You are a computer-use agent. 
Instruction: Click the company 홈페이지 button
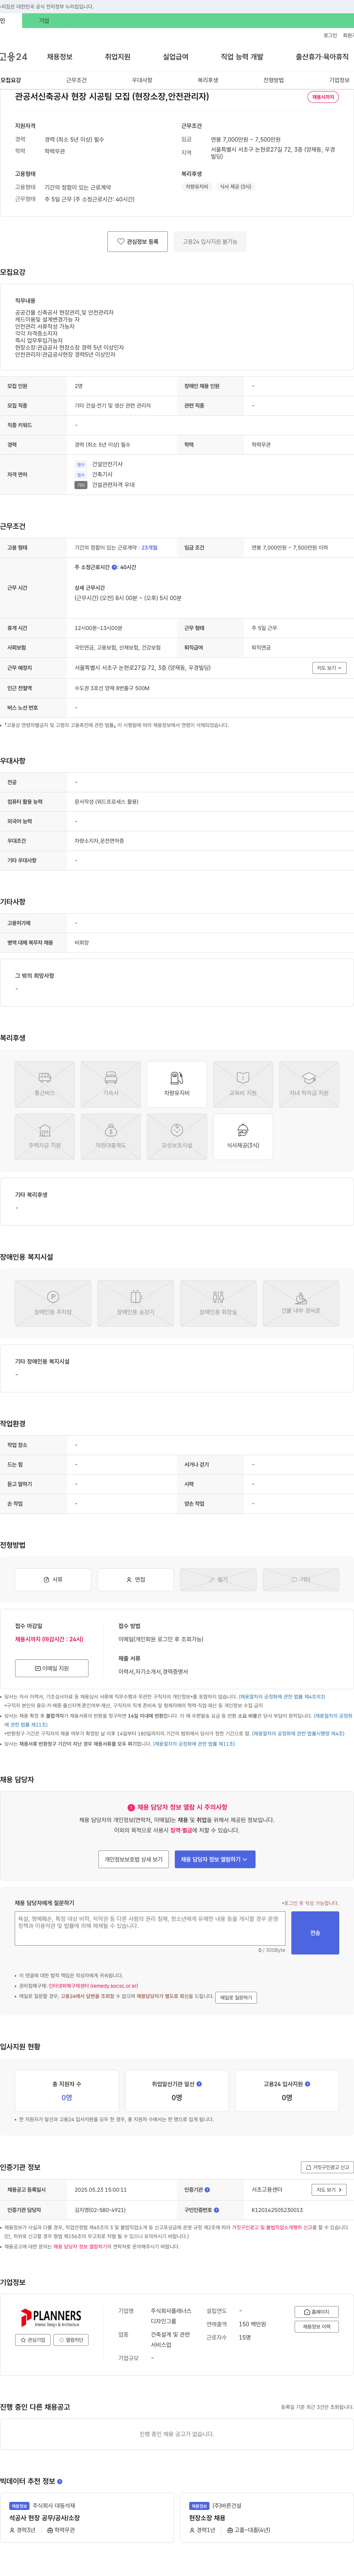pyautogui.click(x=317, y=2312)
